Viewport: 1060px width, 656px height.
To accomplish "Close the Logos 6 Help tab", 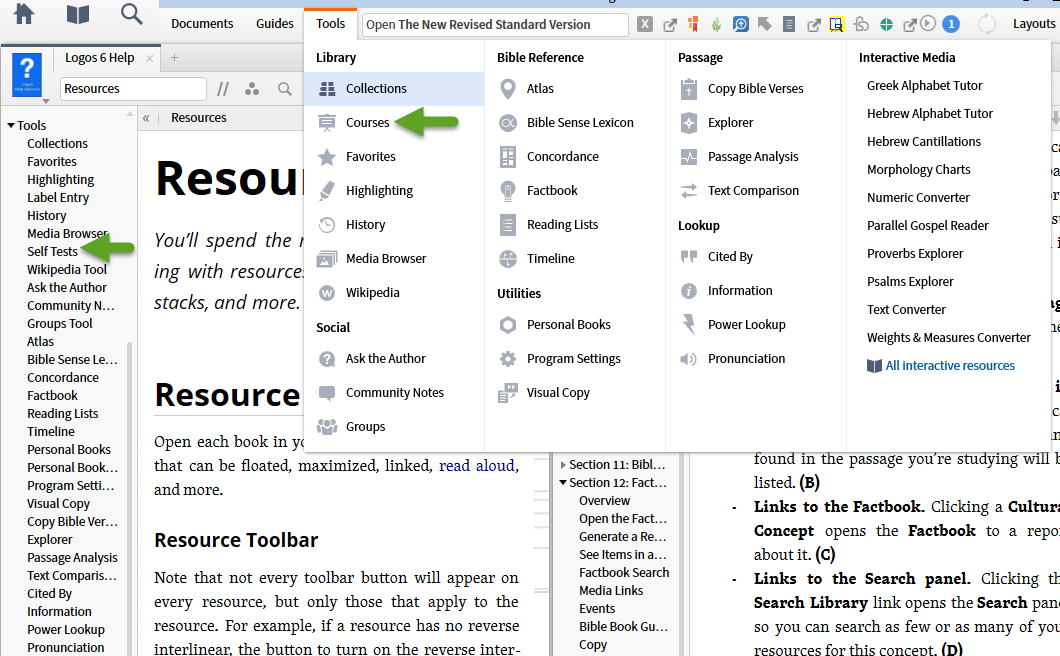I will 149,59.
